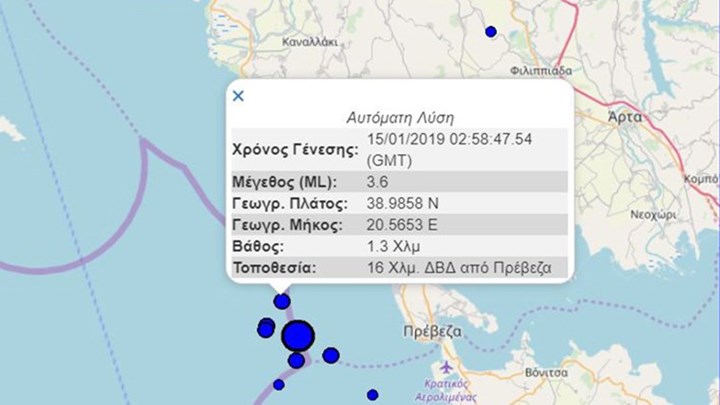Click the Γεωγρ. Πλάτος label
The image size is (720, 405).
pos(290,203)
